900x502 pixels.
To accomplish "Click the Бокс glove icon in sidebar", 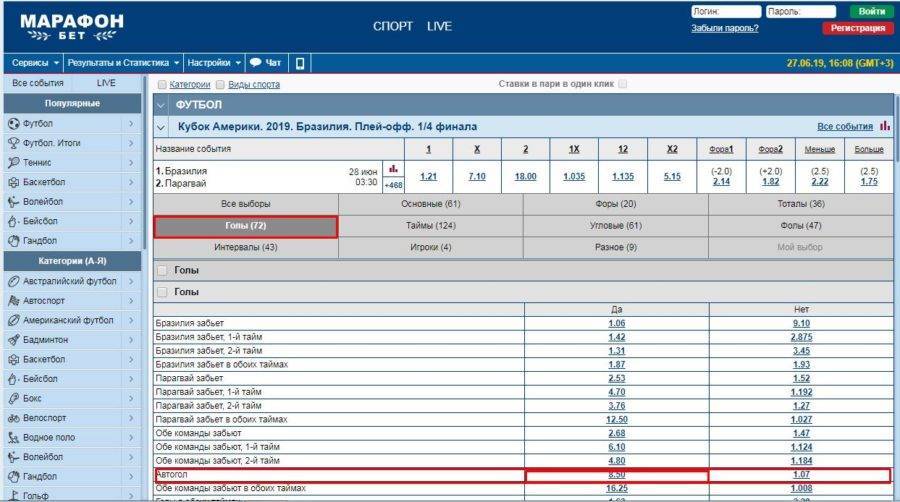I will (x=14, y=399).
